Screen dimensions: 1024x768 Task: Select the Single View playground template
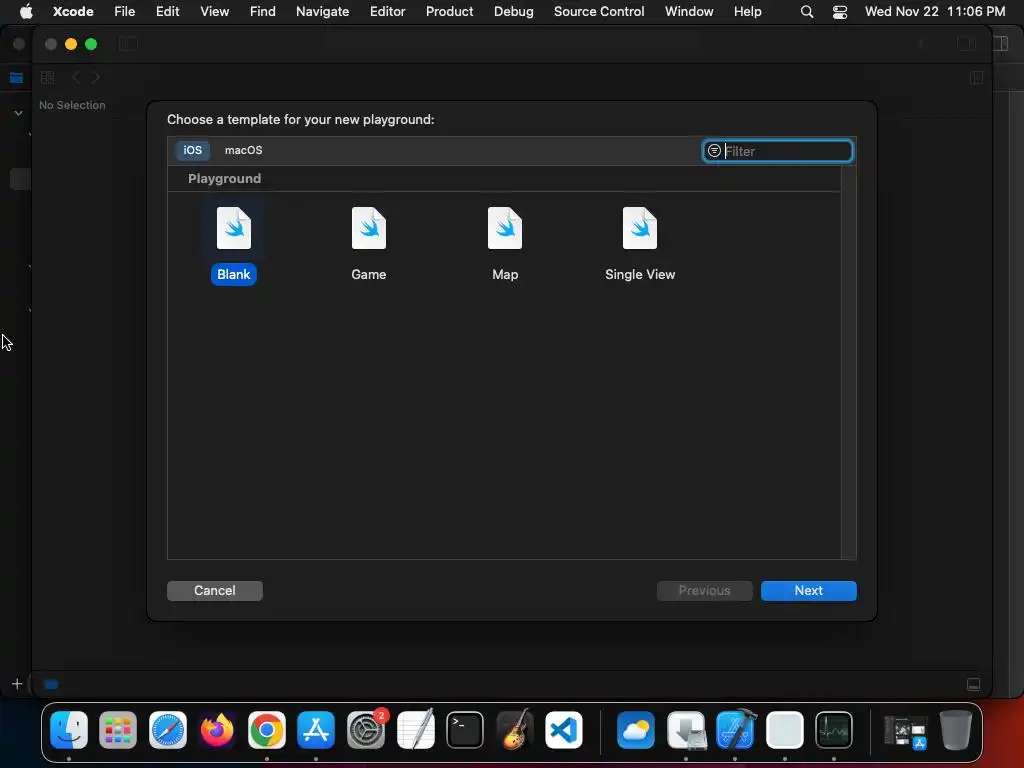tap(640, 245)
